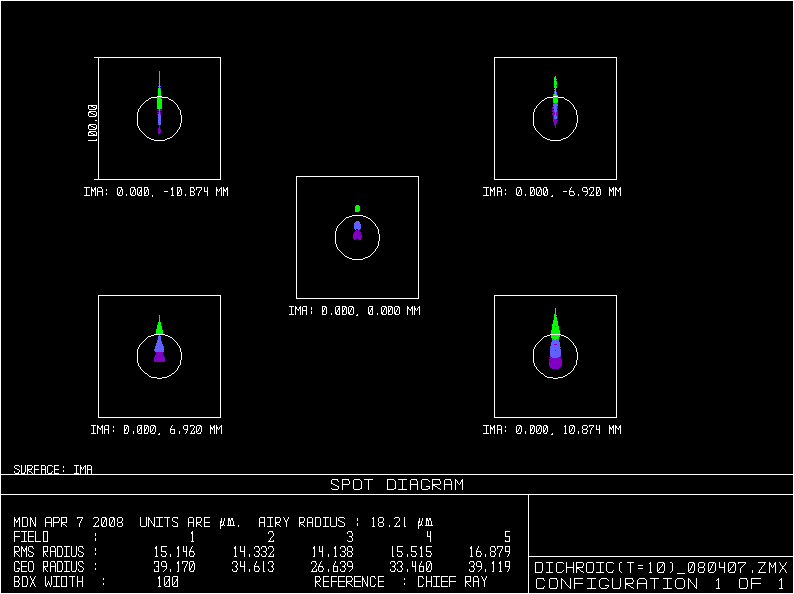The height and width of the screenshot is (594, 794).
Task: Click the SURFACE: IMA text
Action: (53, 469)
